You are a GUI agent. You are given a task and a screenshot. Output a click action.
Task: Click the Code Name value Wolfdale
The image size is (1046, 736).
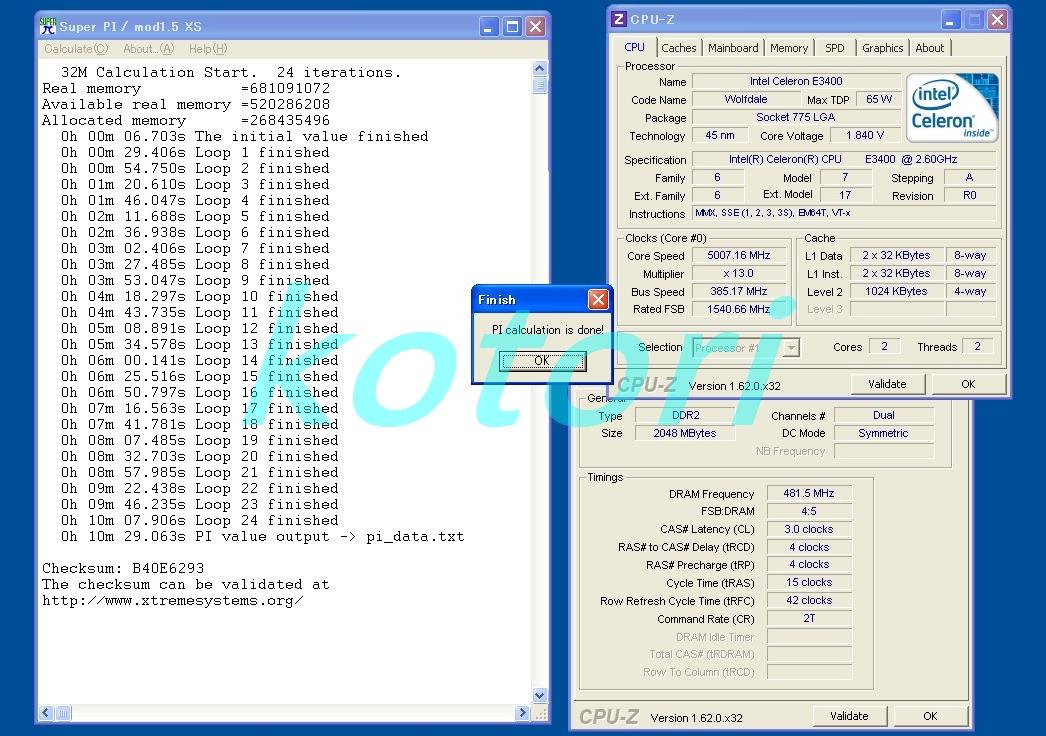tap(746, 99)
